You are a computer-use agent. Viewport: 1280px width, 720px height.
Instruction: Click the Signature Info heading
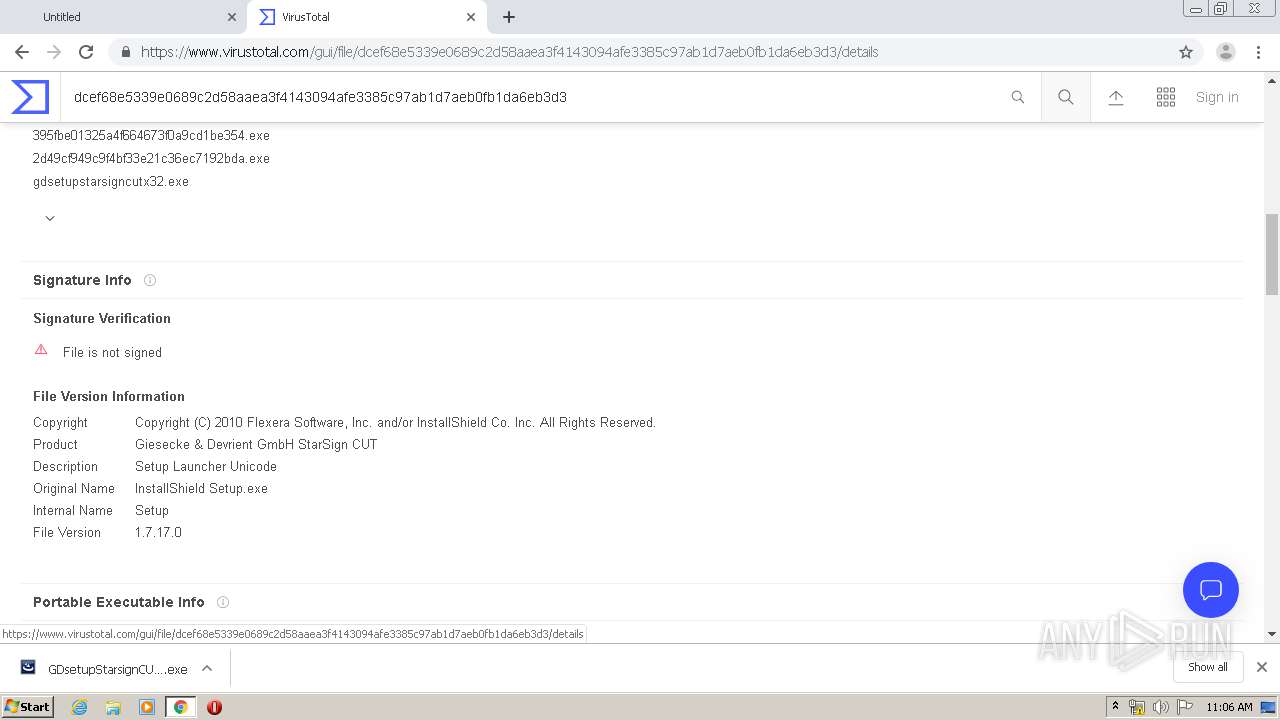[82, 280]
